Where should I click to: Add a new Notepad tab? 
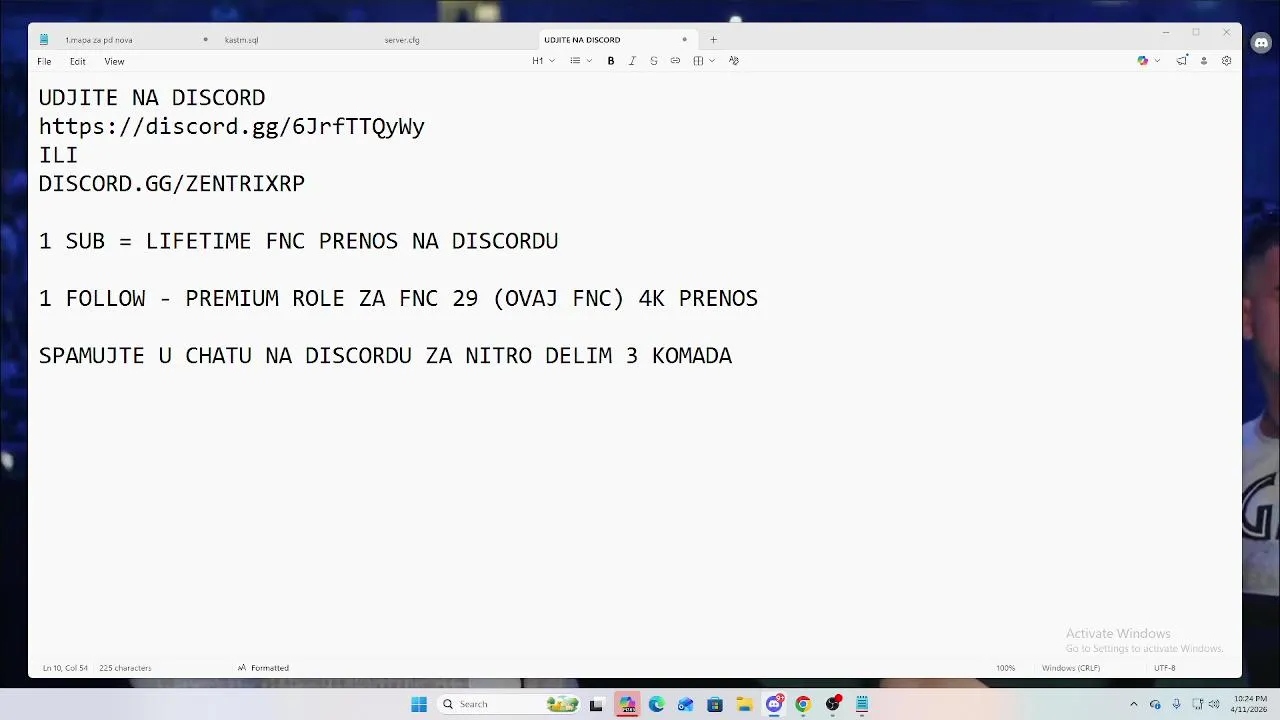[713, 40]
